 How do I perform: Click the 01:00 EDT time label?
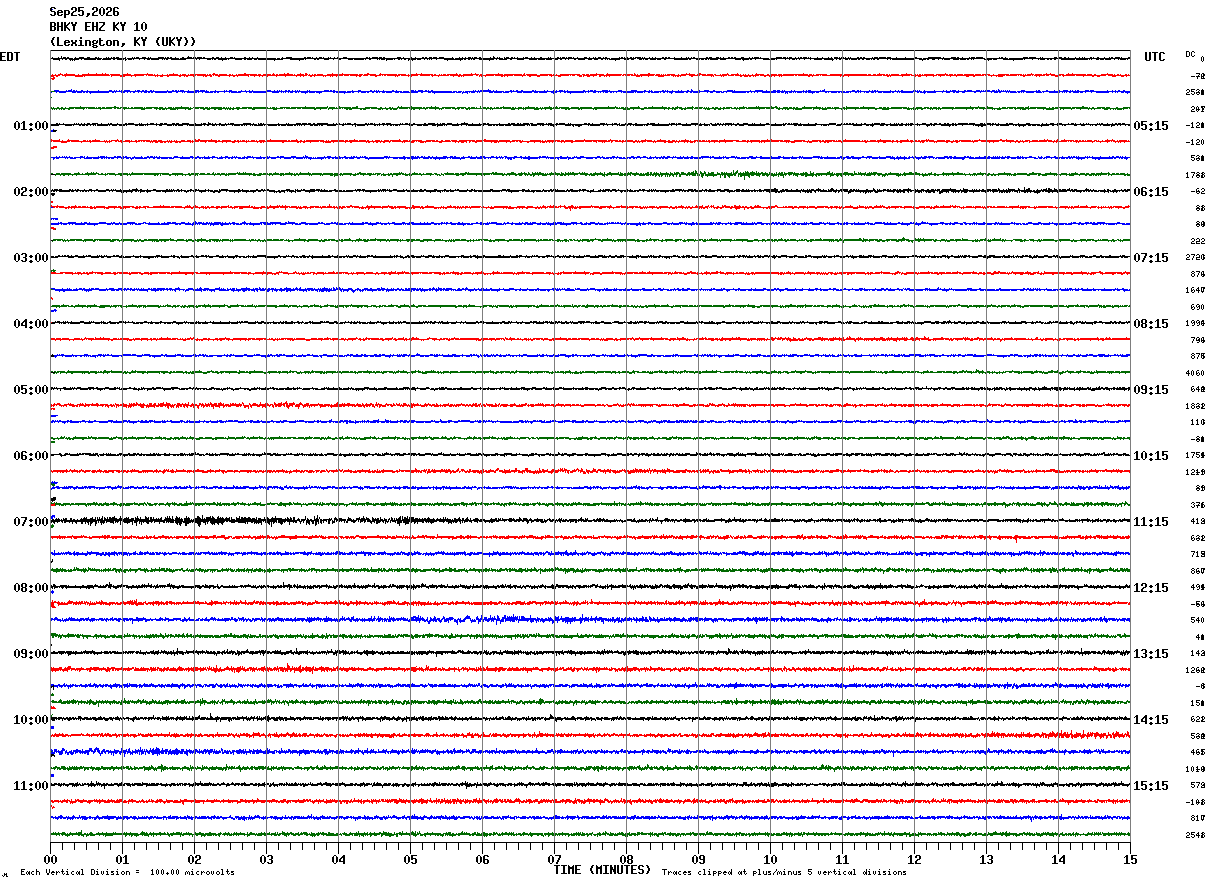pyautogui.click(x=31, y=126)
